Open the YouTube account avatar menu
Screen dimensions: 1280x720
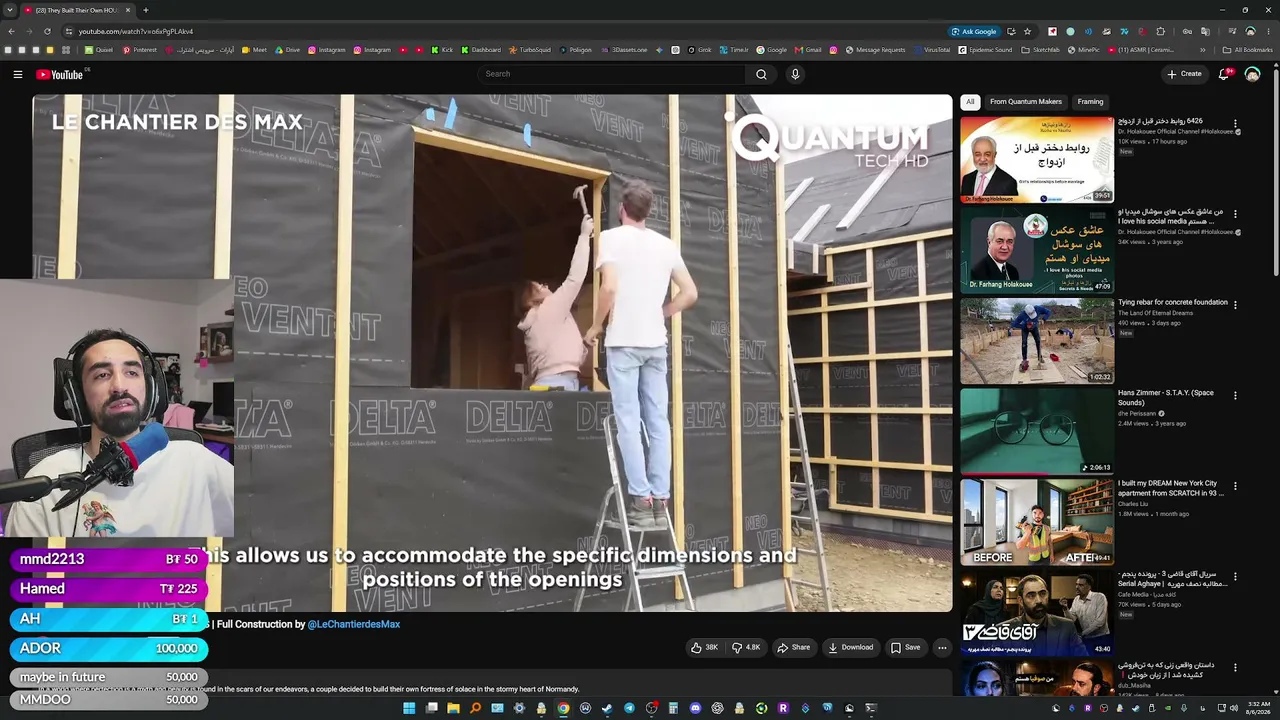[x=1252, y=74]
